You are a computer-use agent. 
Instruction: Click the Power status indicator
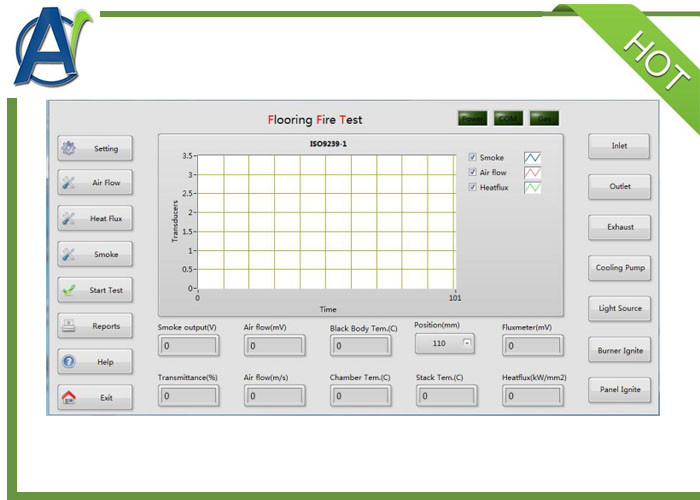point(472,119)
